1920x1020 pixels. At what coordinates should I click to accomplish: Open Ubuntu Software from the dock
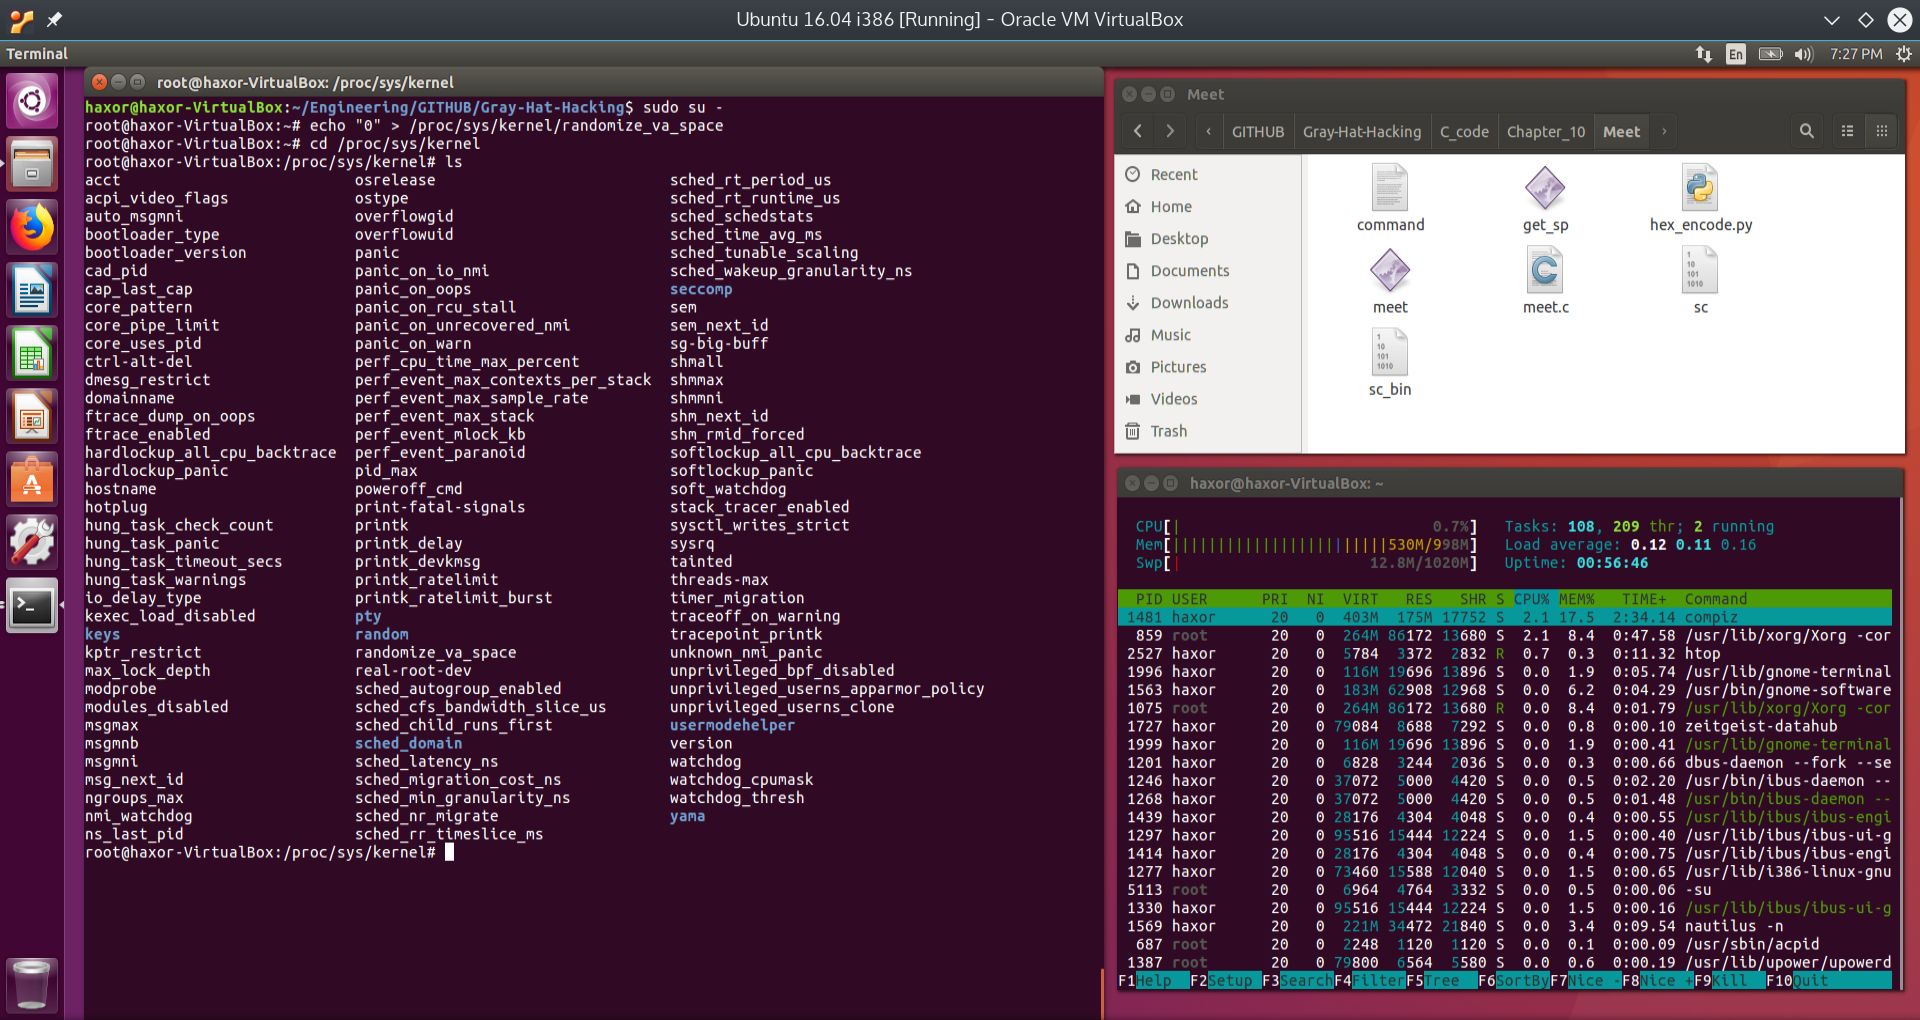click(x=32, y=480)
